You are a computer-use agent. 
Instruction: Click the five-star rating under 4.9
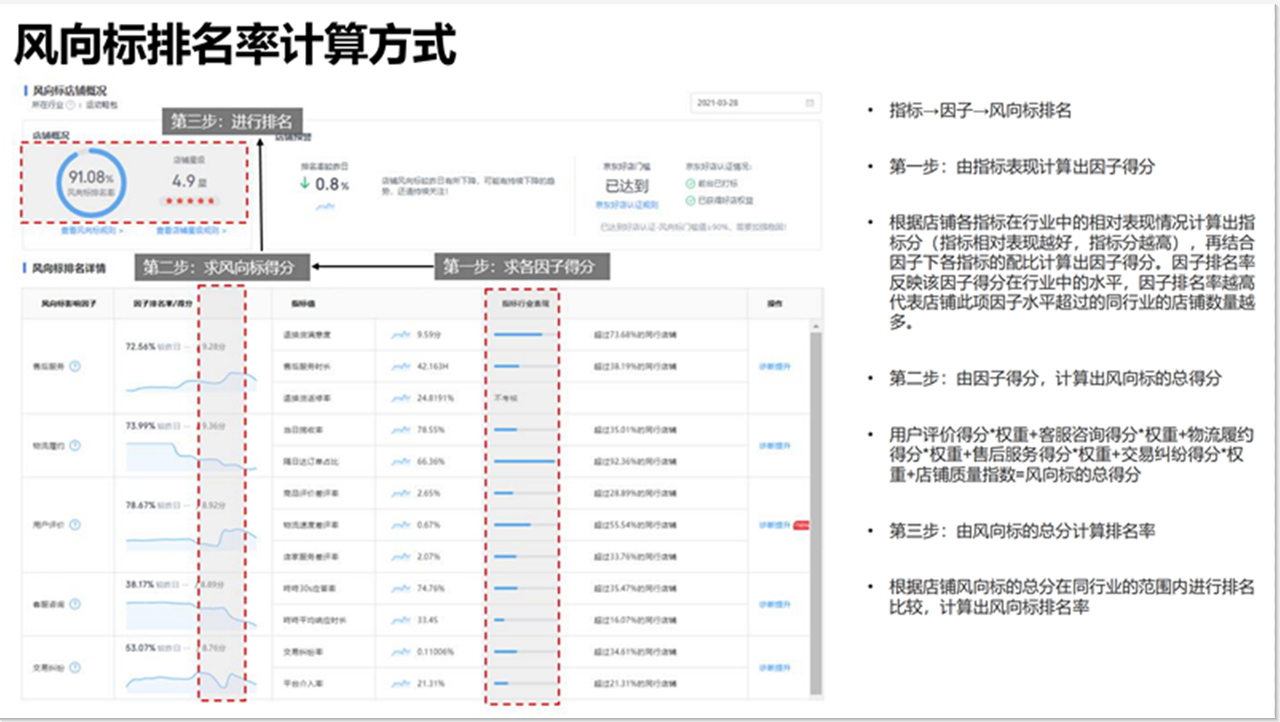tap(190, 202)
